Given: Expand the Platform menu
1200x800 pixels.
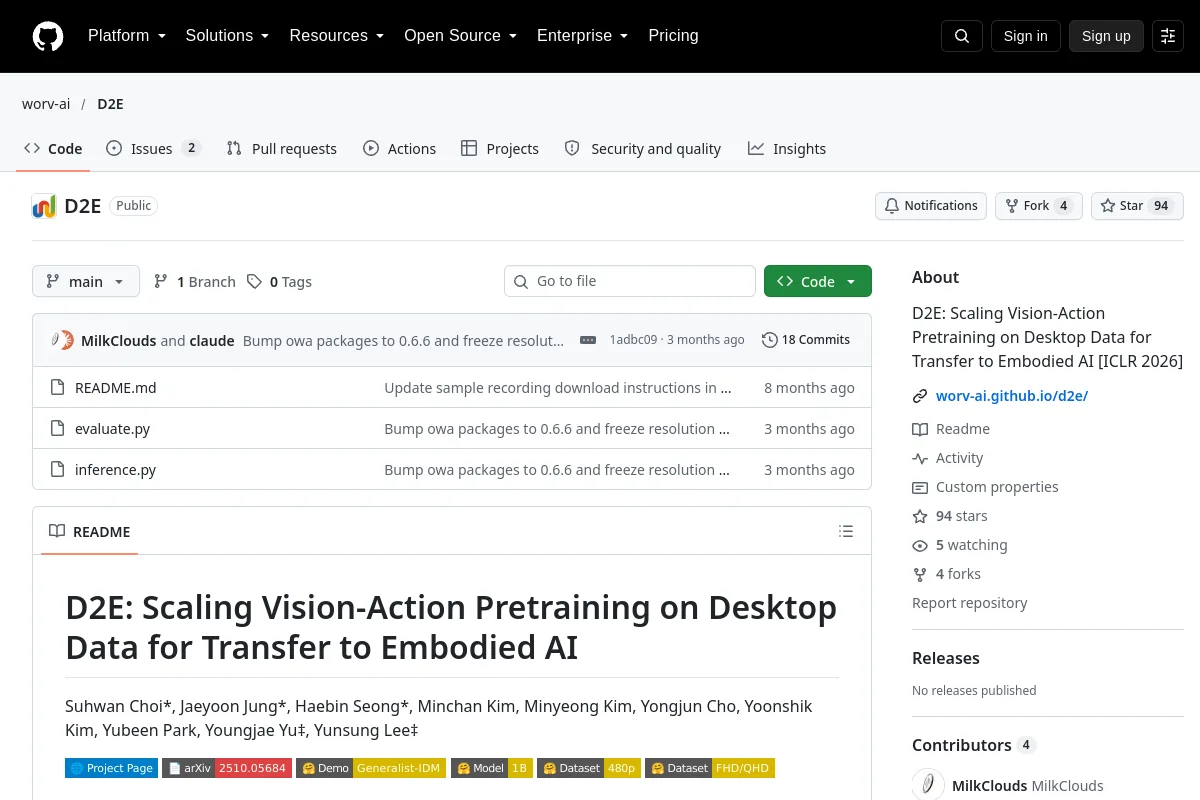Looking at the screenshot, I should 129,36.
